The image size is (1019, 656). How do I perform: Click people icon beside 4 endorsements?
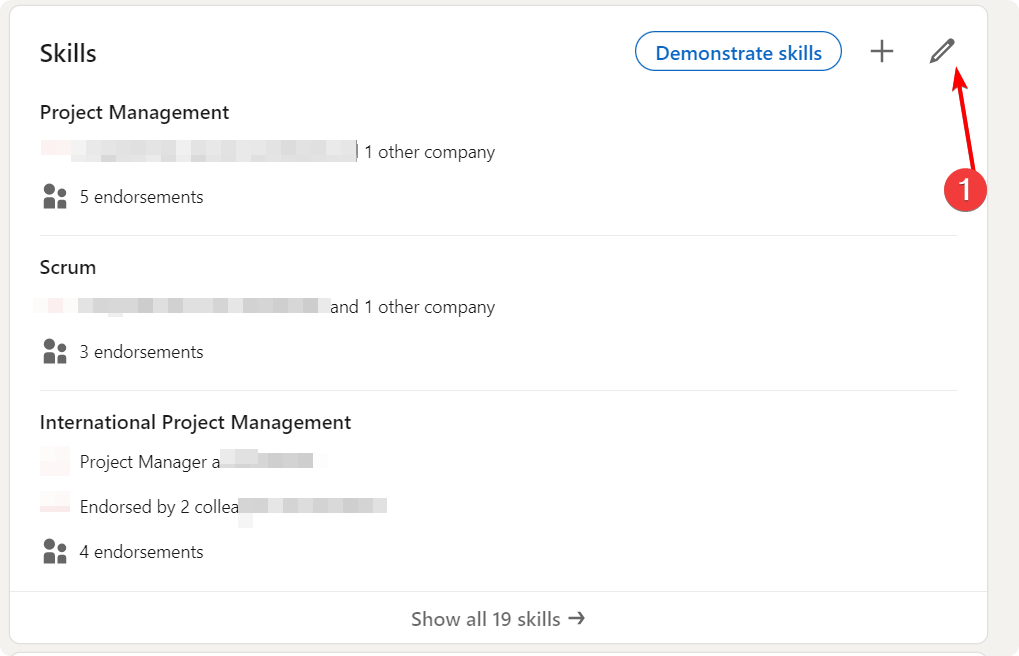point(55,552)
